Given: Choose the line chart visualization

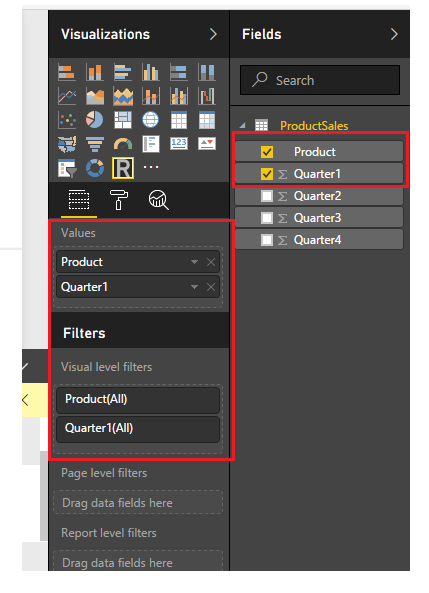Looking at the screenshot, I should 67,96.
